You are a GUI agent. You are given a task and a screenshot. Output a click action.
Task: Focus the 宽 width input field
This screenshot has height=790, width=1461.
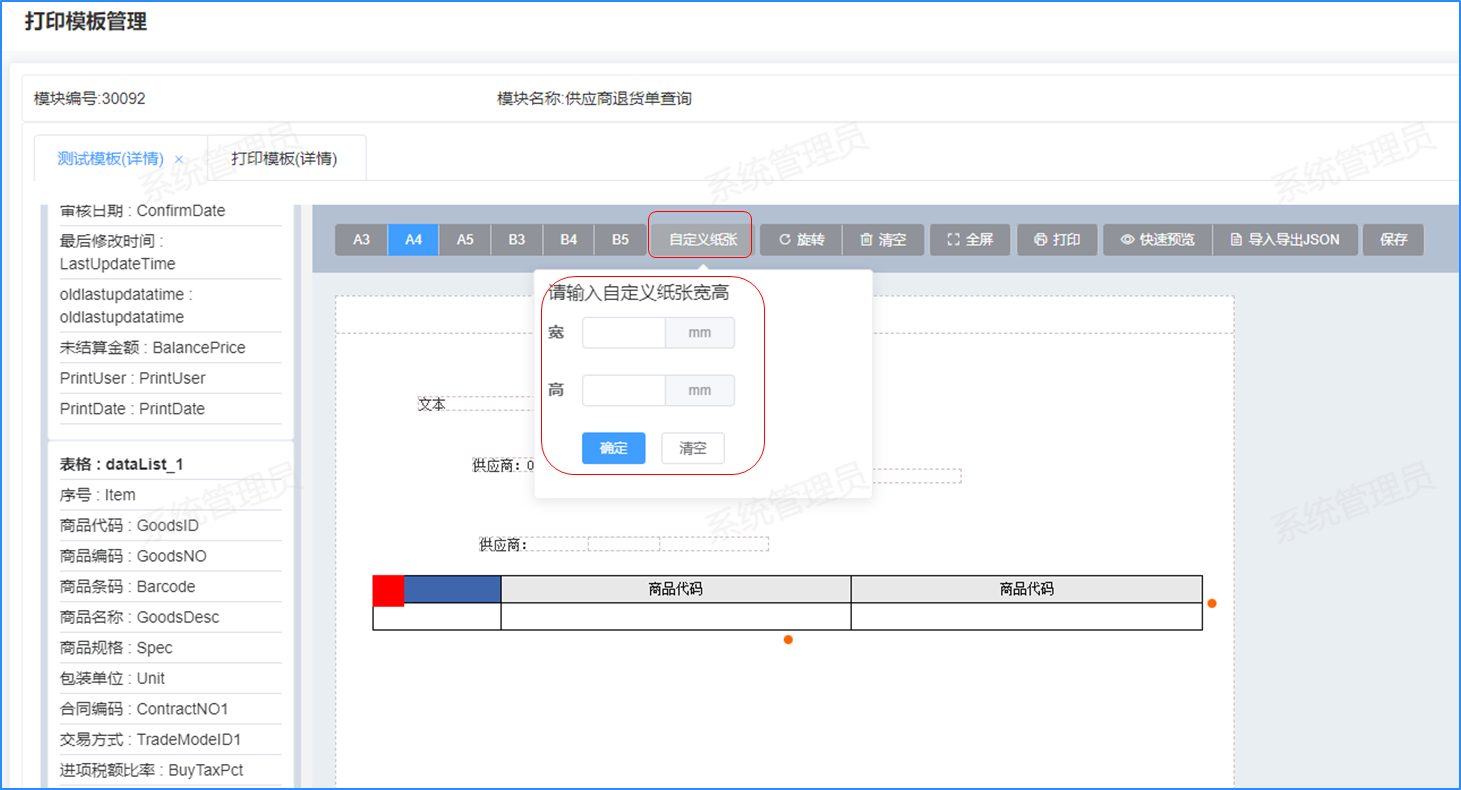(x=624, y=333)
